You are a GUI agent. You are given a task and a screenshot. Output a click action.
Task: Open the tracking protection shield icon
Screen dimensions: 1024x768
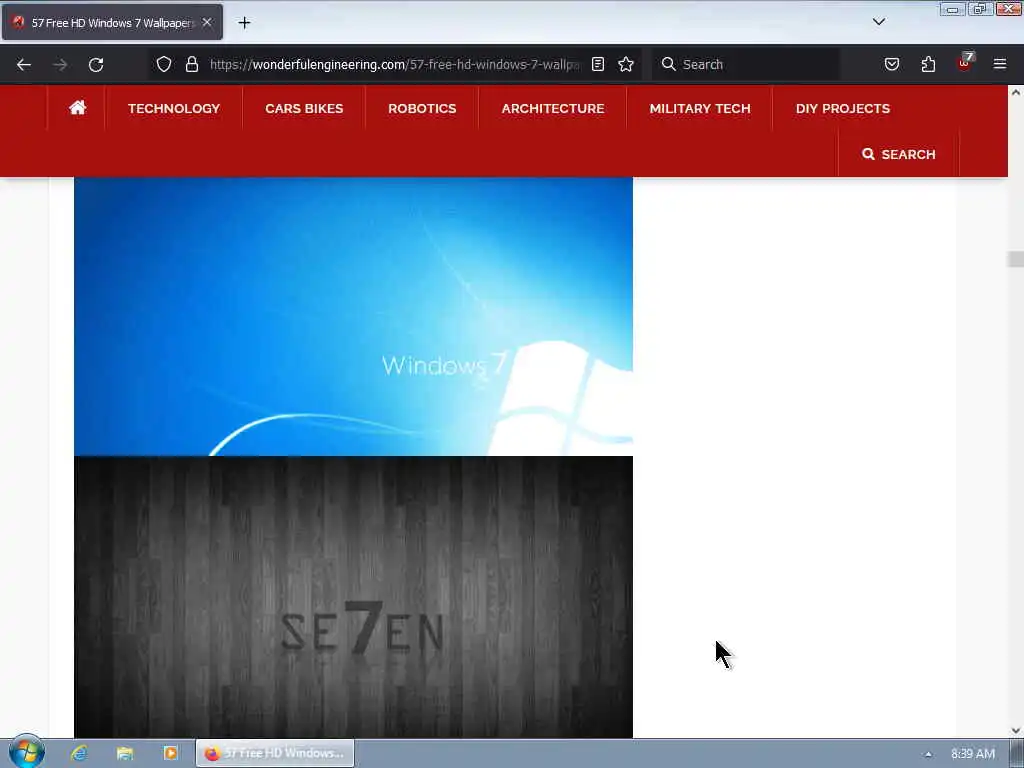[x=164, y=64]
